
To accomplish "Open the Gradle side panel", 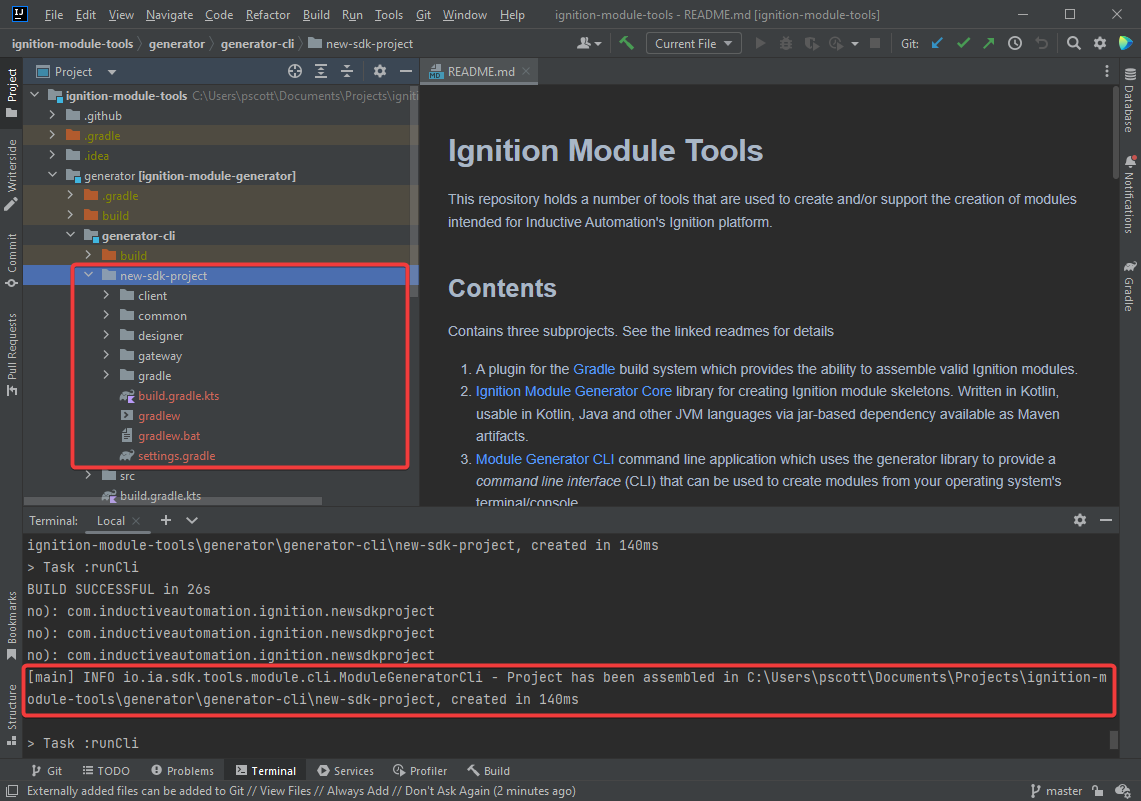I will (x=1129, y=286).
